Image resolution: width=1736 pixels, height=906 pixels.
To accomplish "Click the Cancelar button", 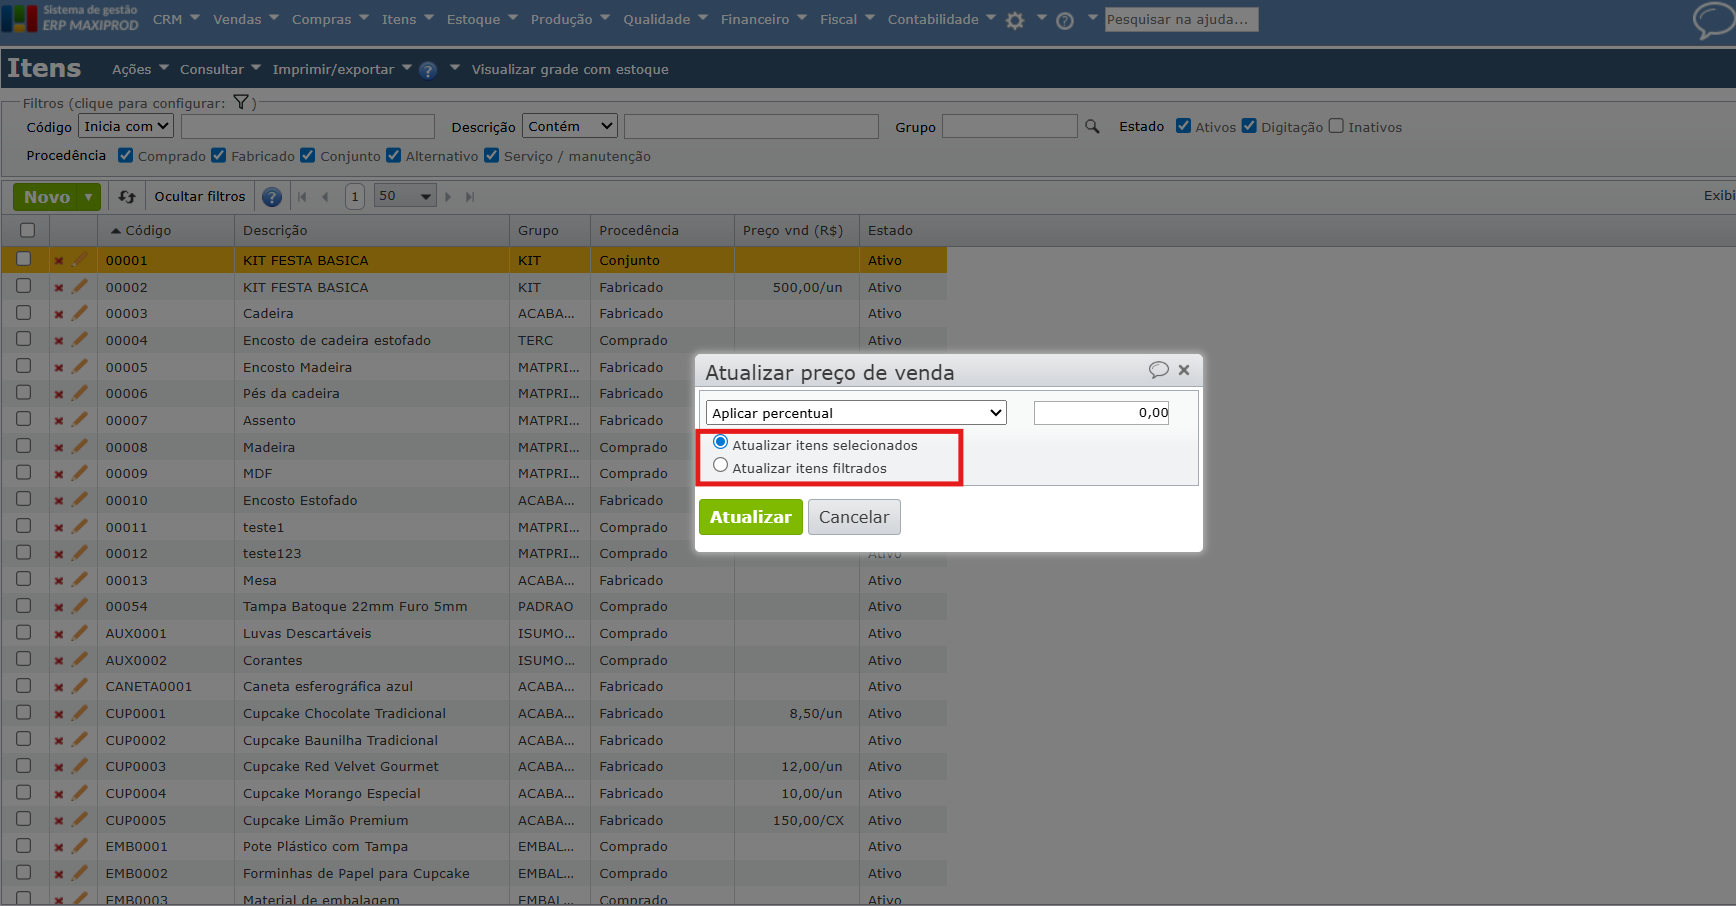I will [854, 517].
